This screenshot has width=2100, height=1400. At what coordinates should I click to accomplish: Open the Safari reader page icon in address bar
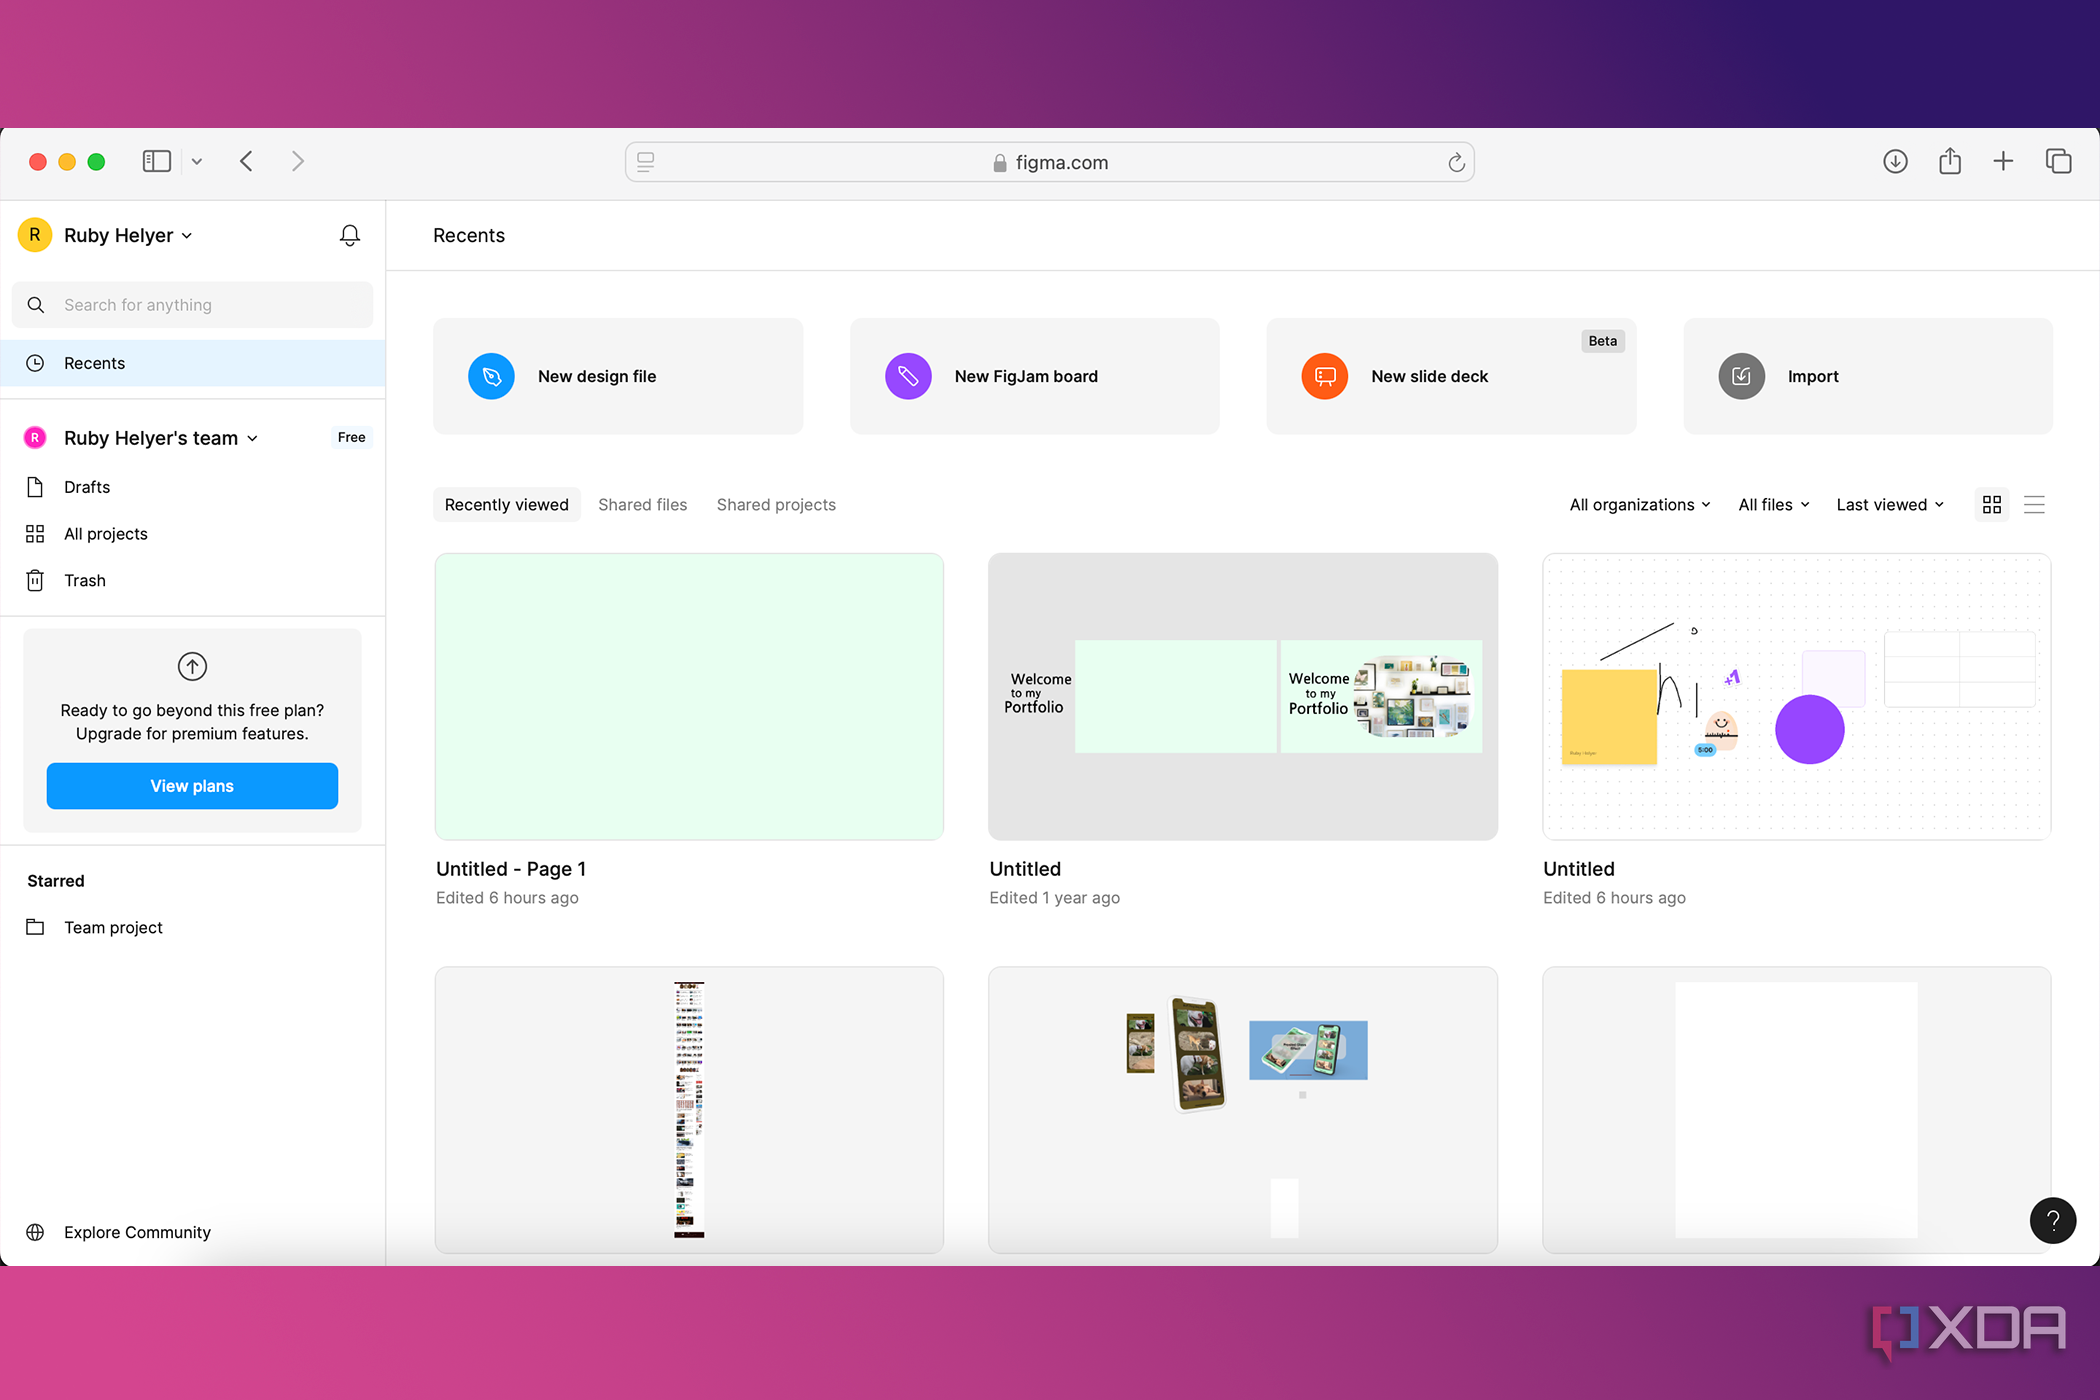(646, 162)
